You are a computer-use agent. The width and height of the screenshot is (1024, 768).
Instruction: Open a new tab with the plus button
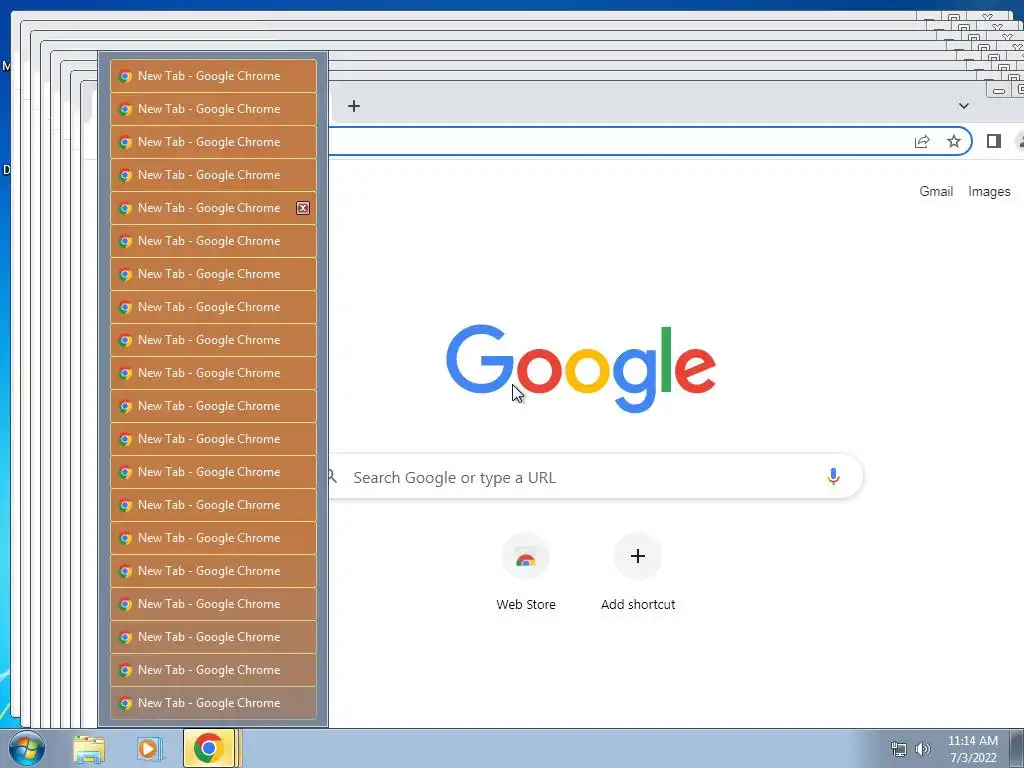[353, 106]
